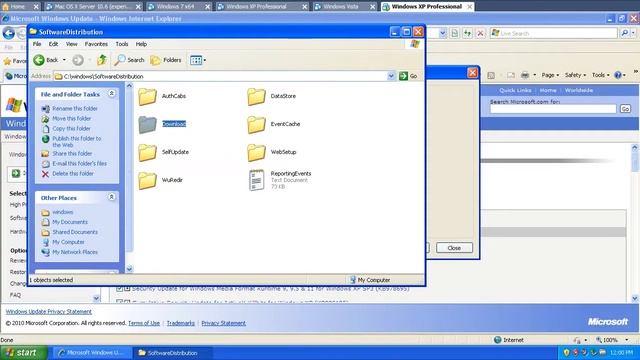Select the DataStore folder
This screenshot has width=640, height=360.
point(271,96)
